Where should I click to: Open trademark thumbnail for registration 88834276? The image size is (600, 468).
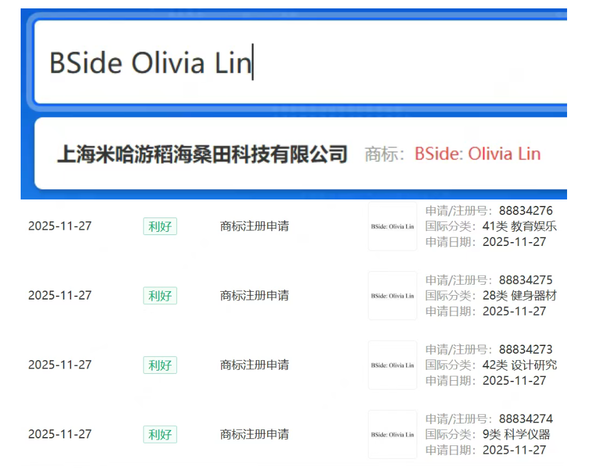393,227
